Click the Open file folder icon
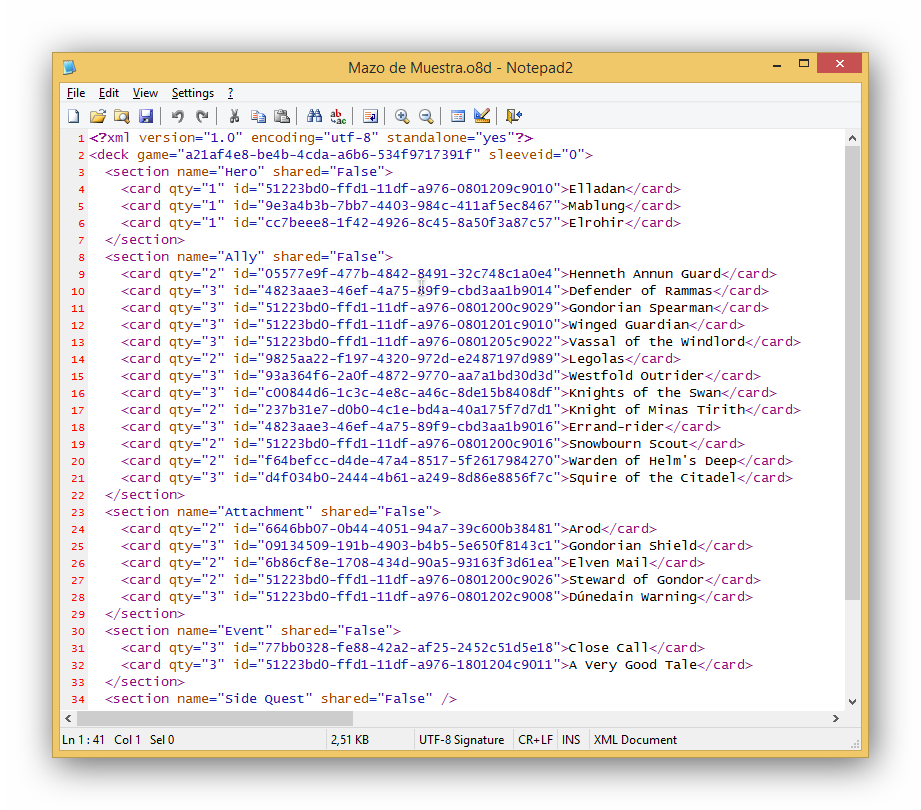 (98, 116)
